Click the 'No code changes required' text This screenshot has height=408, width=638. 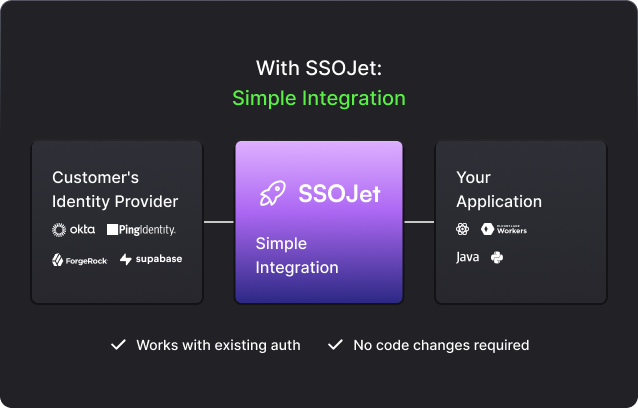tap(441, 345)
